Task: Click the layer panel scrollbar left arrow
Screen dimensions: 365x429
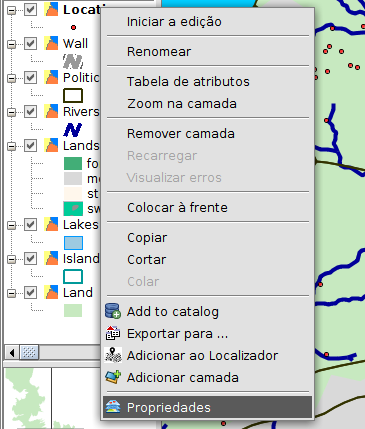Action: (12, 352)
